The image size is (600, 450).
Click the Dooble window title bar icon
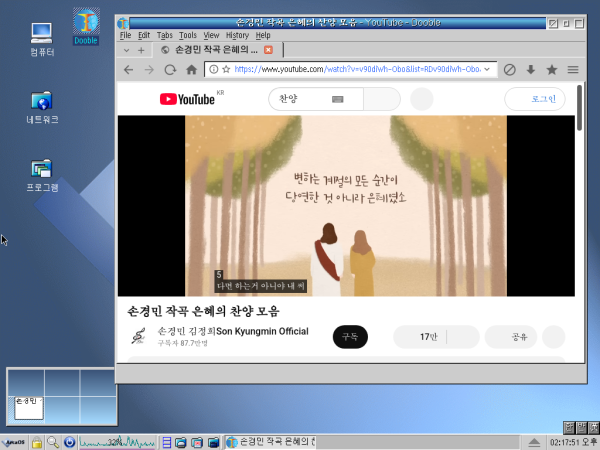point(123,23)
